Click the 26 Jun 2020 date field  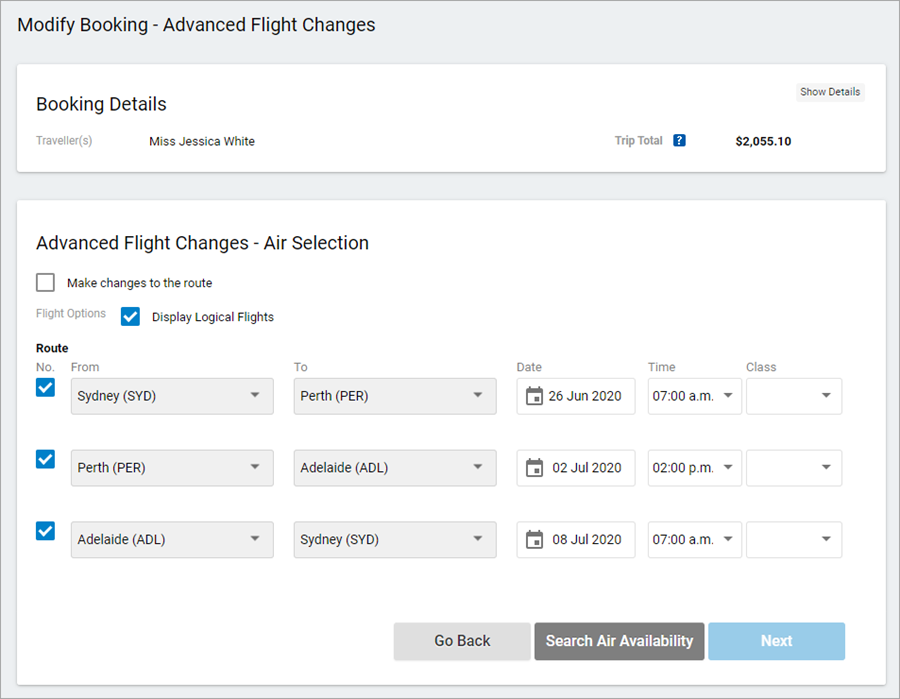[x=576, y=396]
